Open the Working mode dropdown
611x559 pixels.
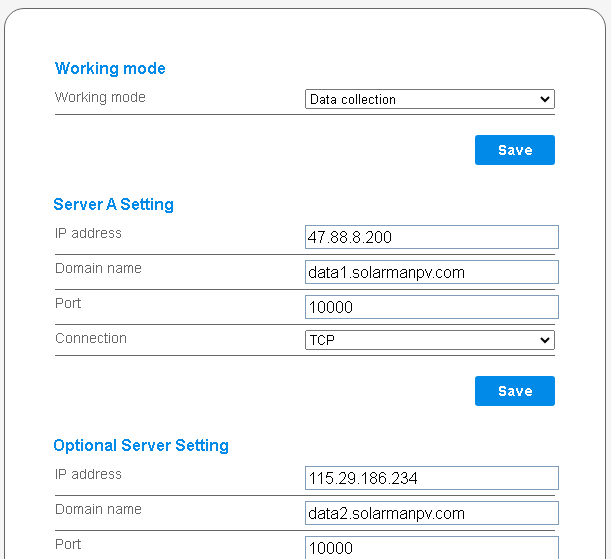tap(429, 99)
